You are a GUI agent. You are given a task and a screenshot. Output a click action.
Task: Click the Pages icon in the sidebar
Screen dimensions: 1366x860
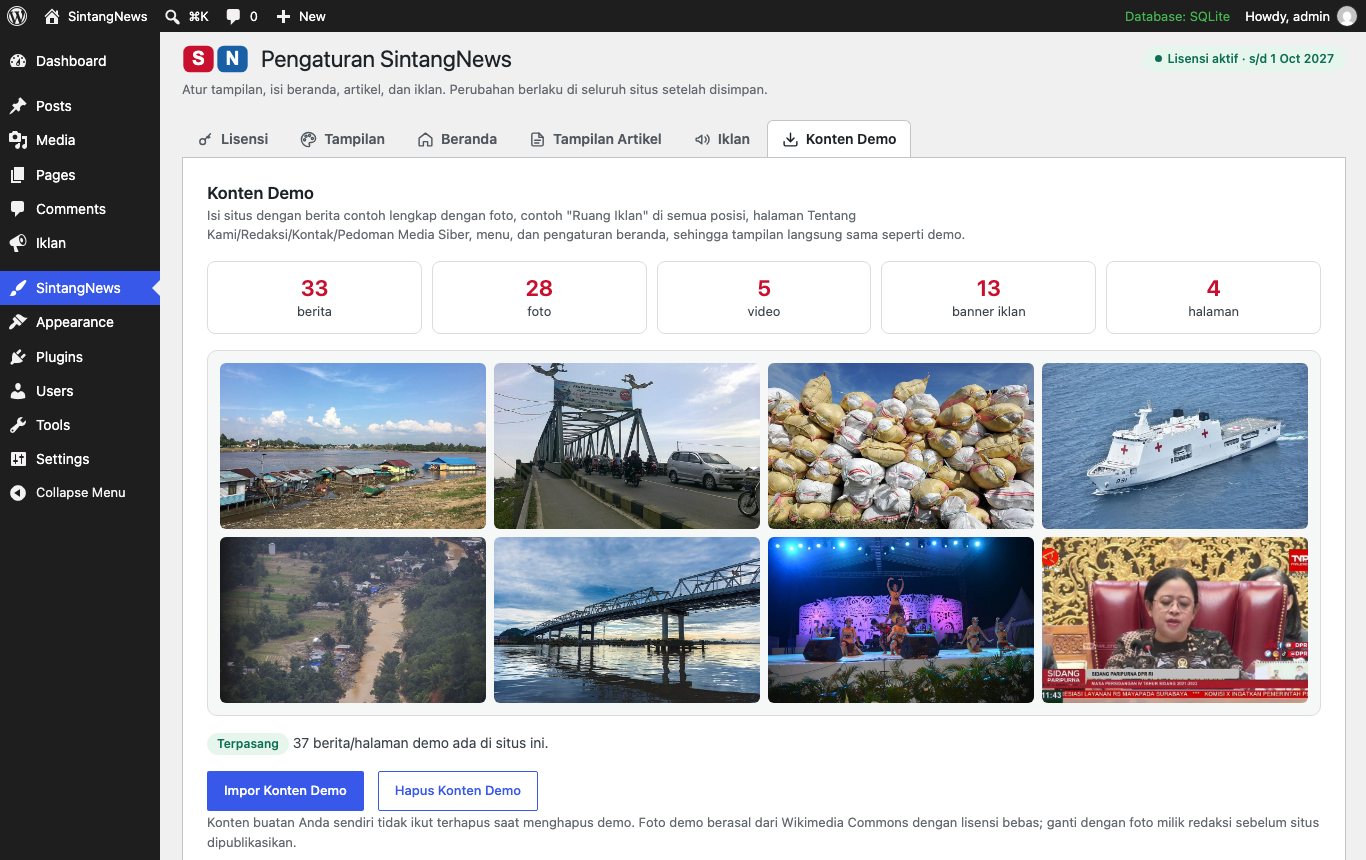click(18, 175)
